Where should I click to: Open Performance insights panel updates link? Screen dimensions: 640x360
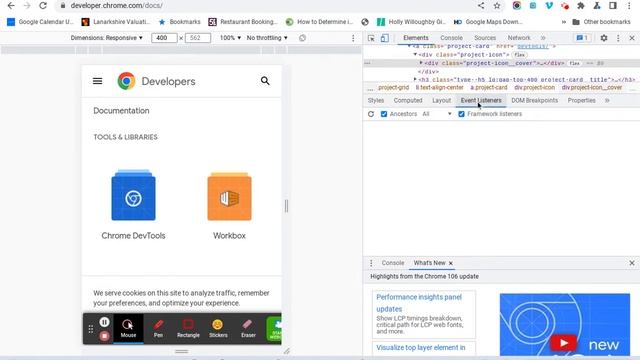click(x=419, y=303)
